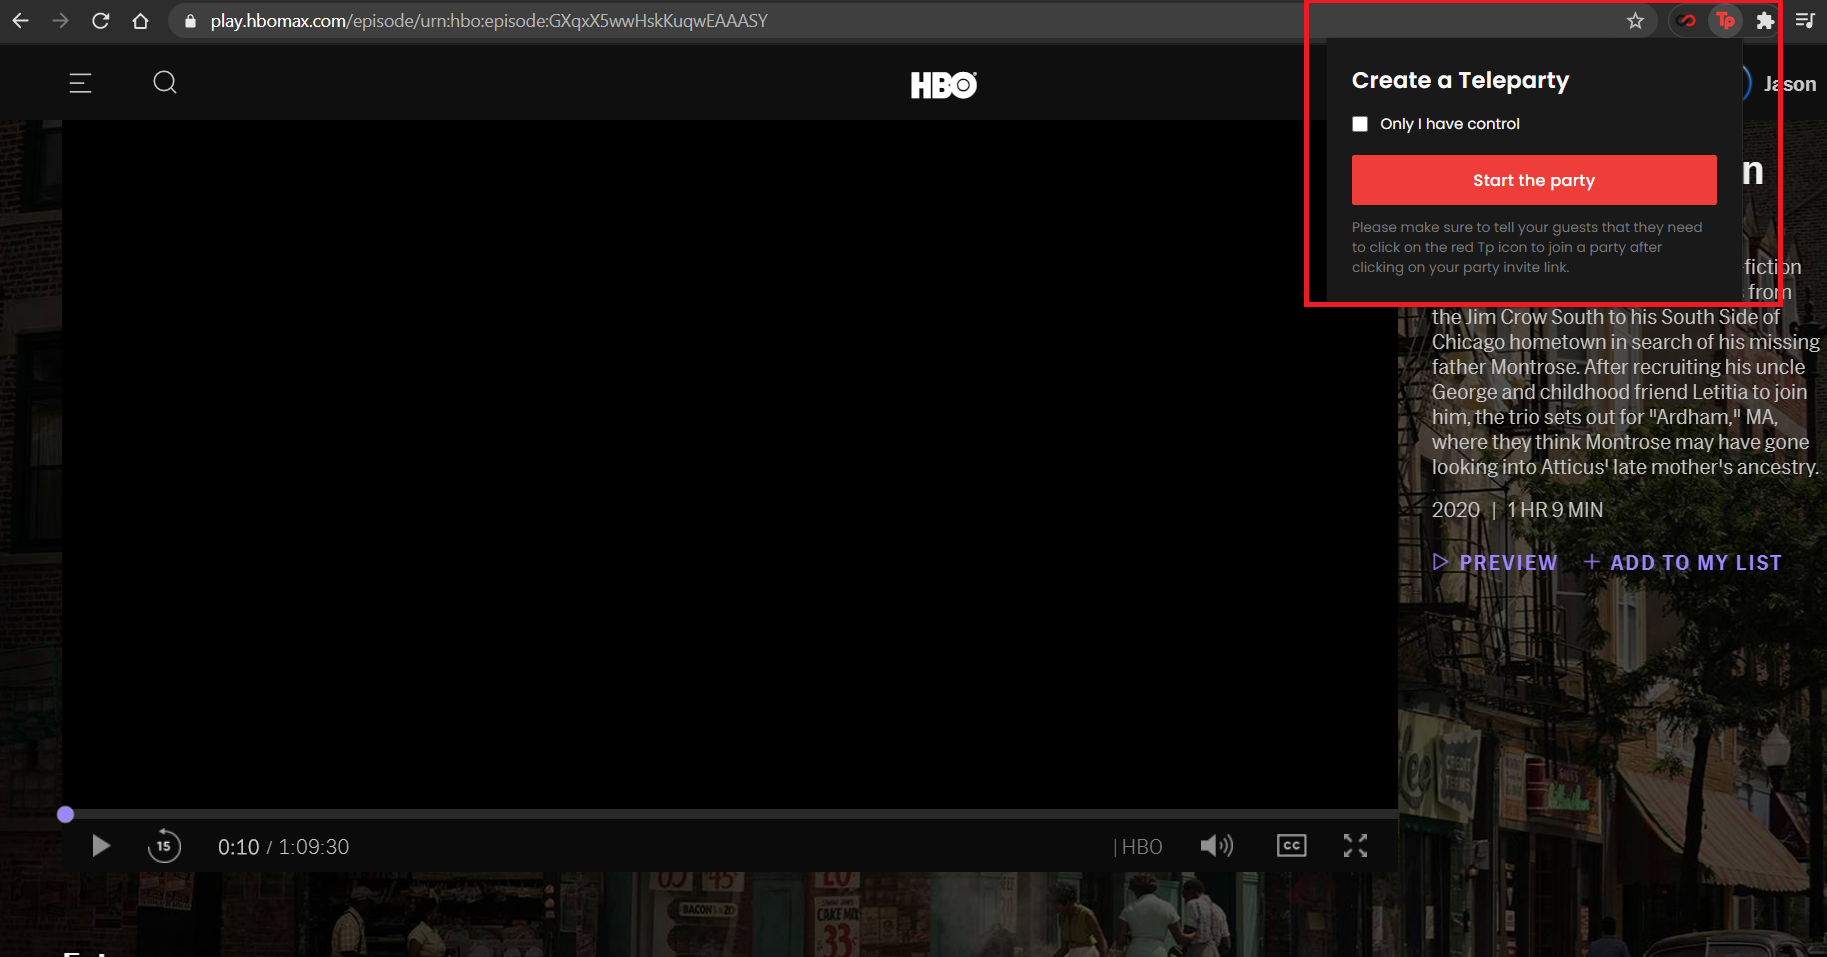The image size is (1827, 957).
Task: Bookmark this page with the star icon
Action: coord(1635,20)
